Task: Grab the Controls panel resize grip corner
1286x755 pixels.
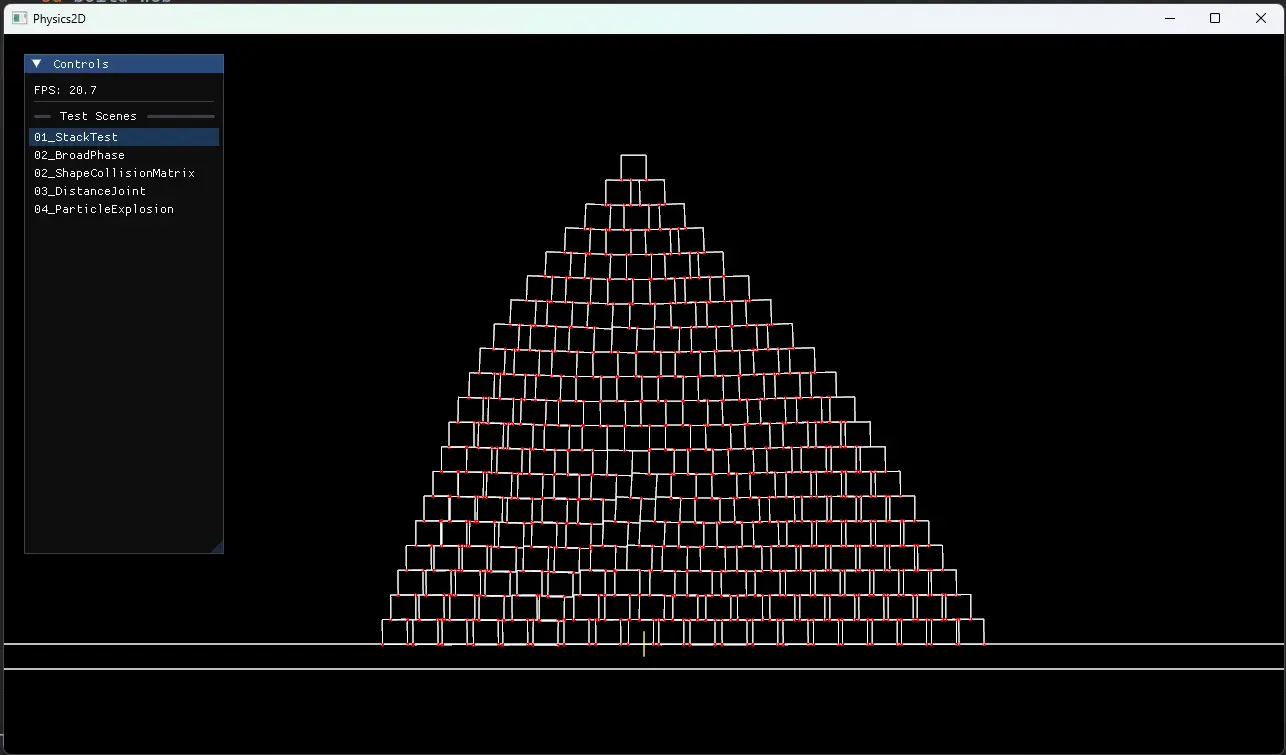Action: click(x=217, y=547)
